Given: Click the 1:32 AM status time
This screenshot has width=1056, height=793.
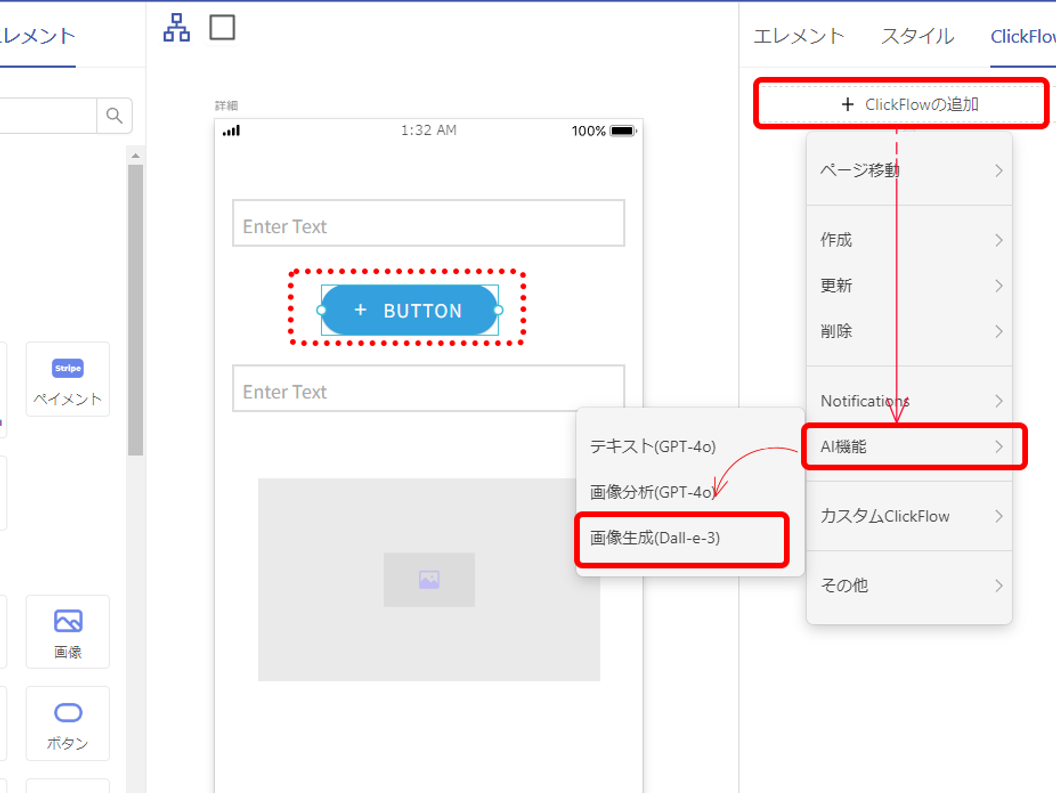Looking at the screenshot, I should (428, 131).
